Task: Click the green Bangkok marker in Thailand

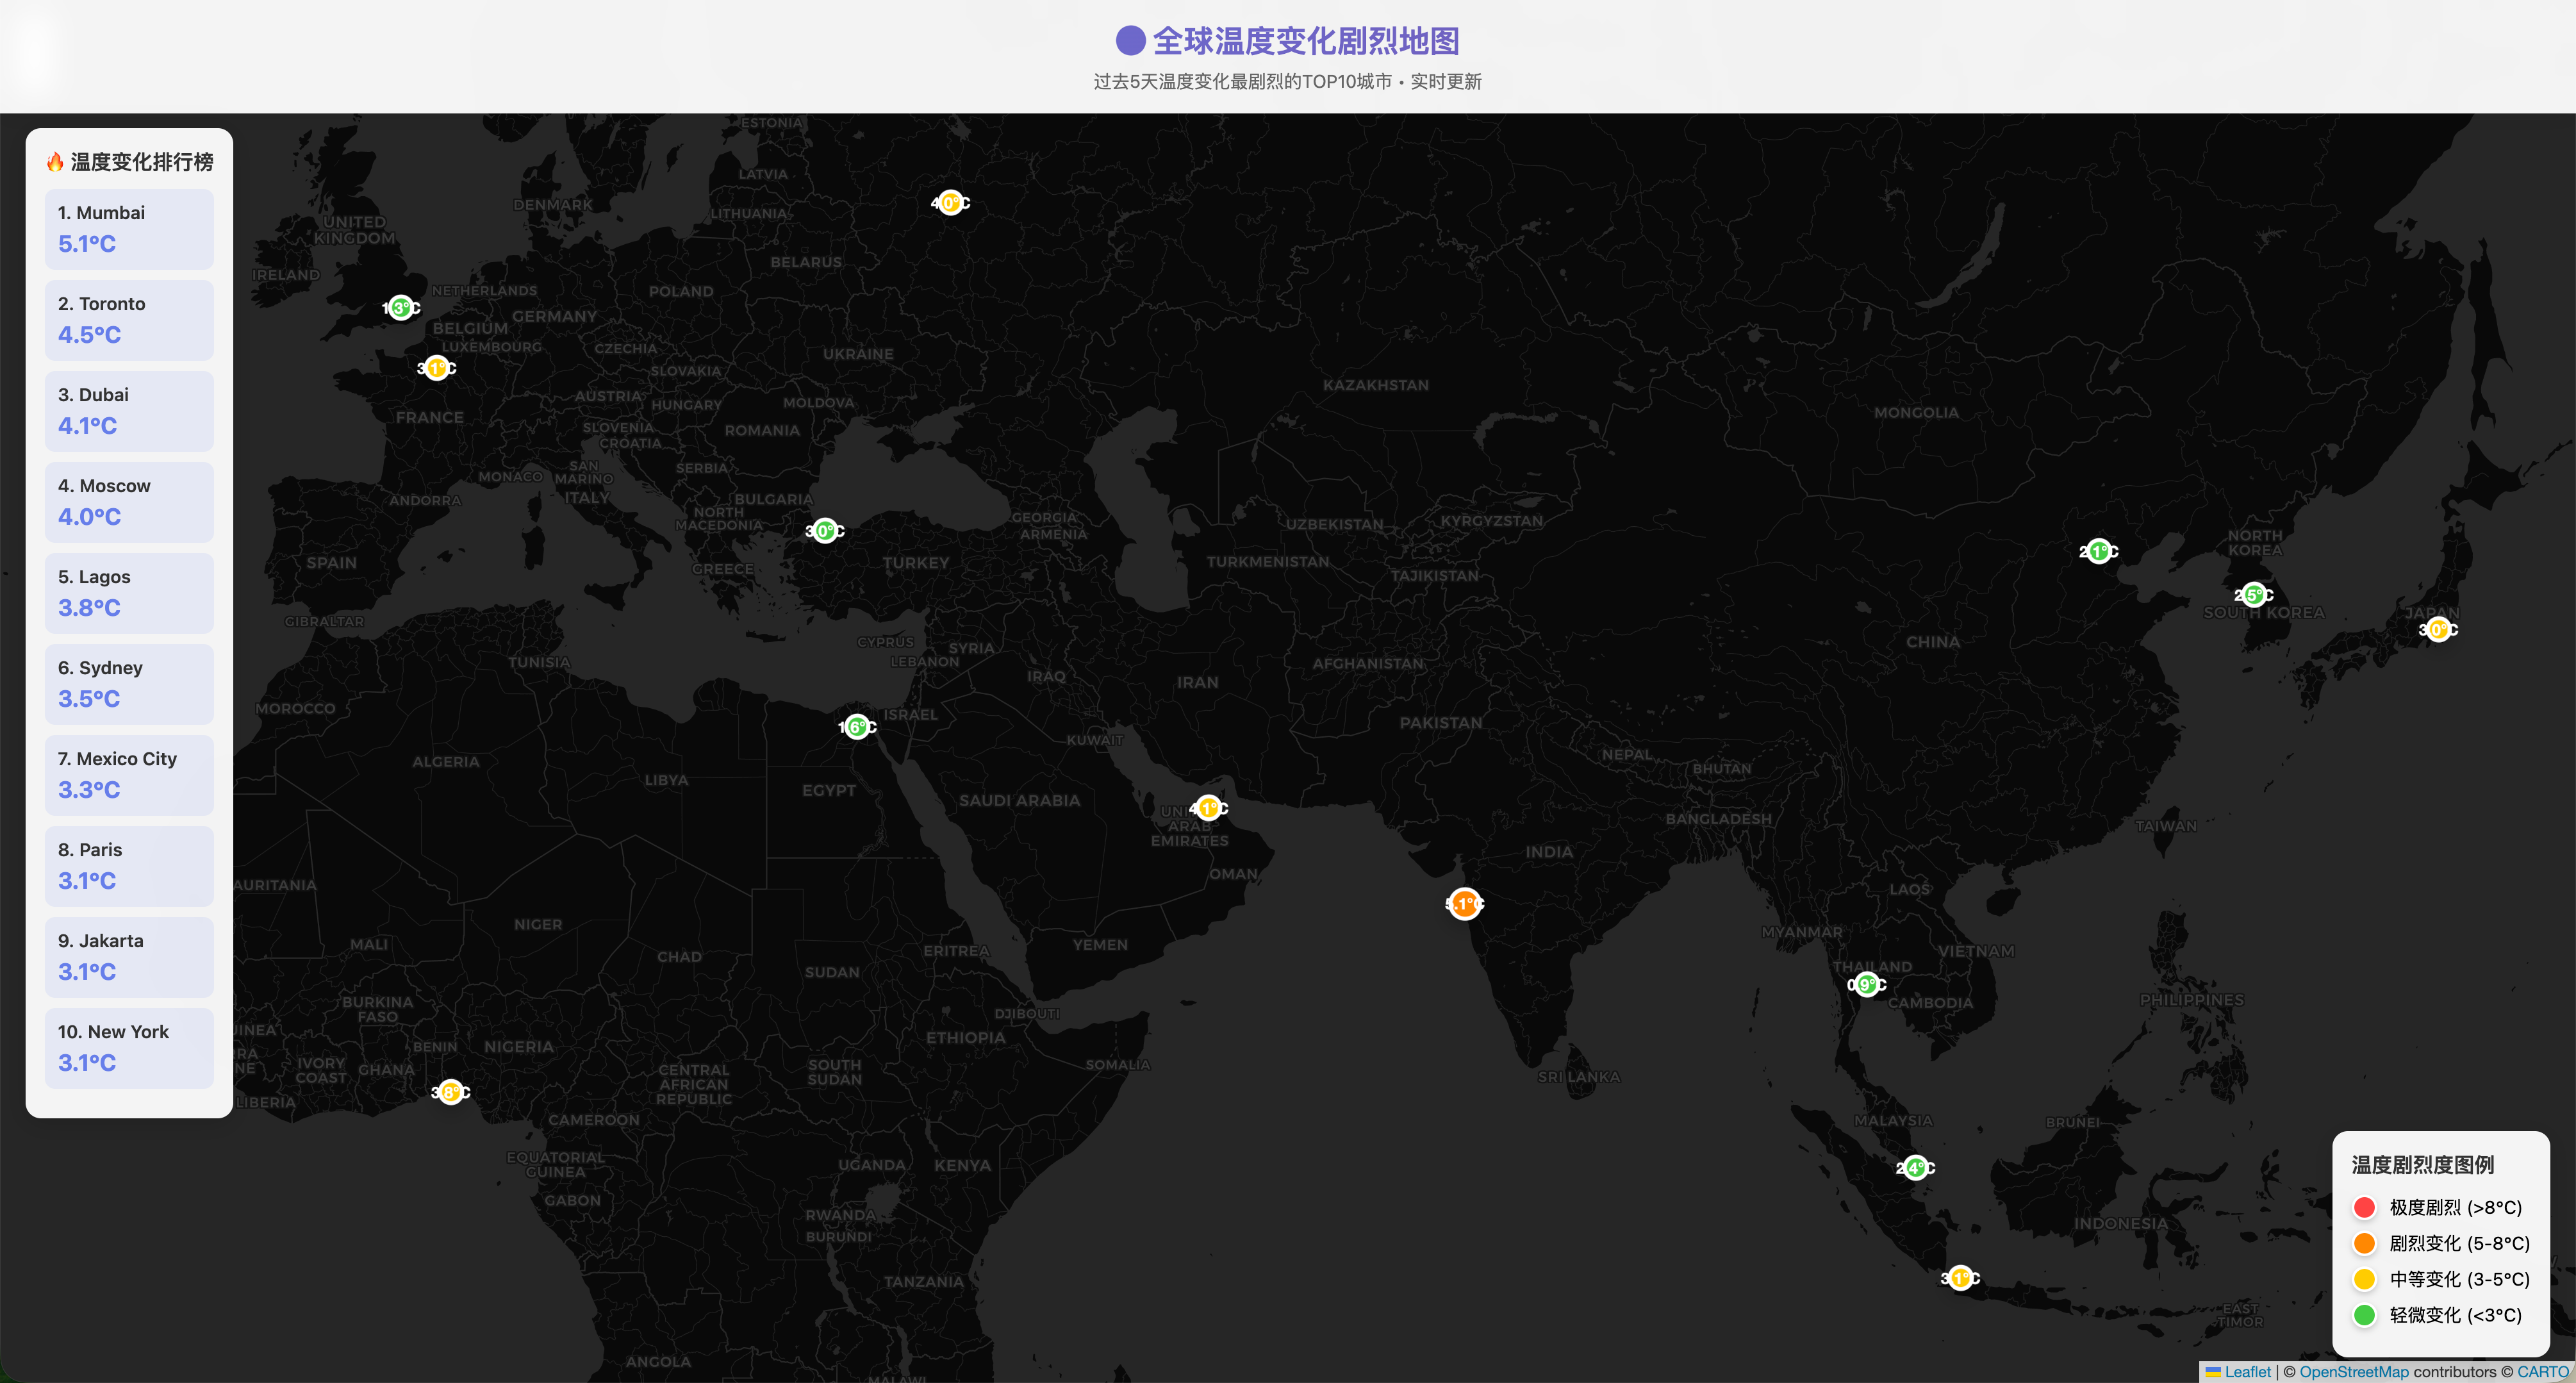Action: (1866, 985)
